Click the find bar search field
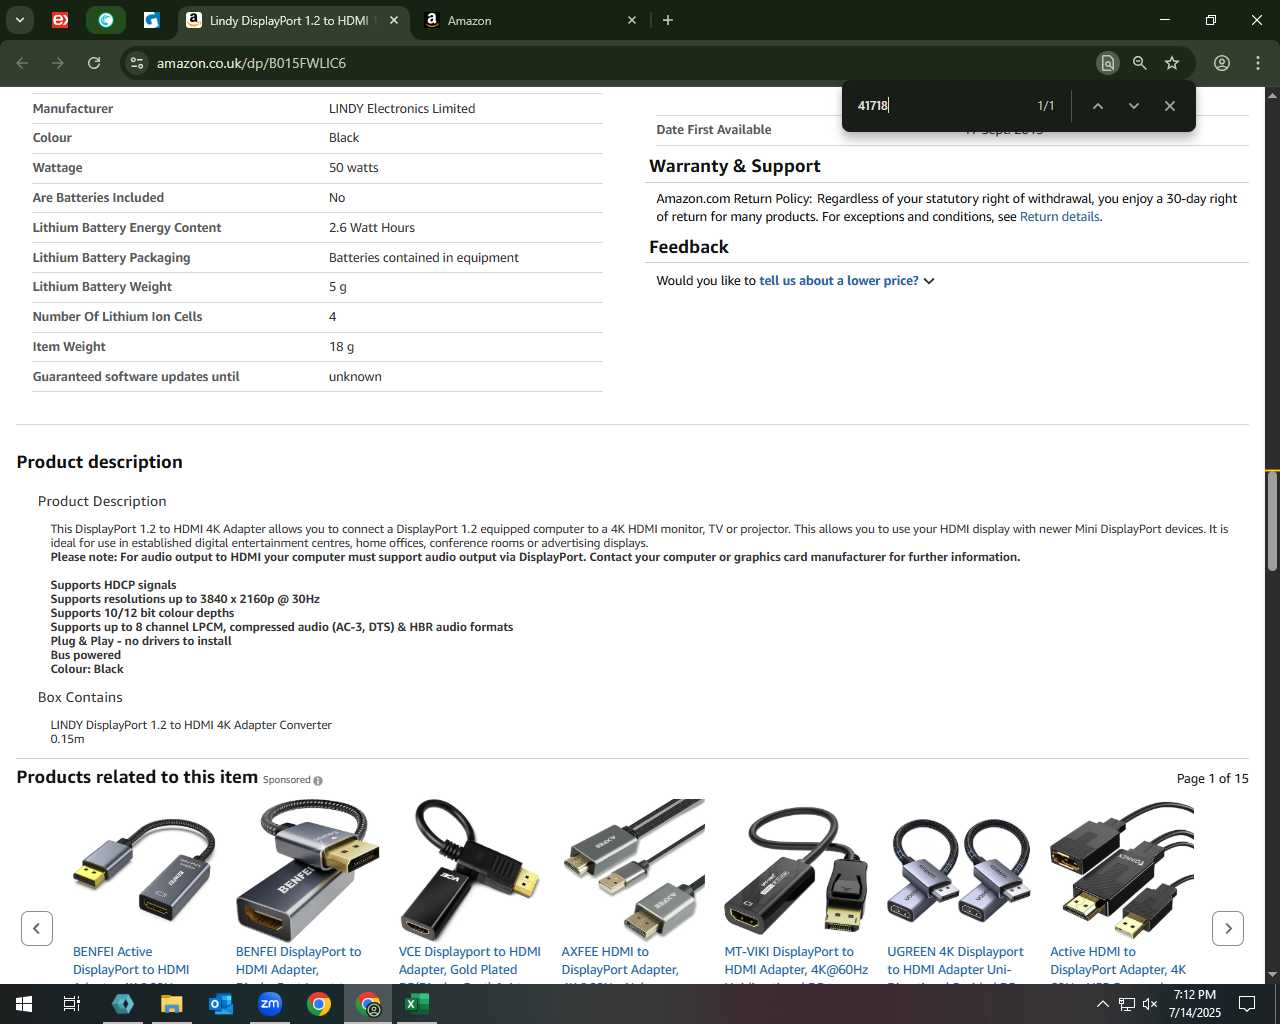Image resolution: width=1280 pixels, height=1024 pixels. [938, 106]
